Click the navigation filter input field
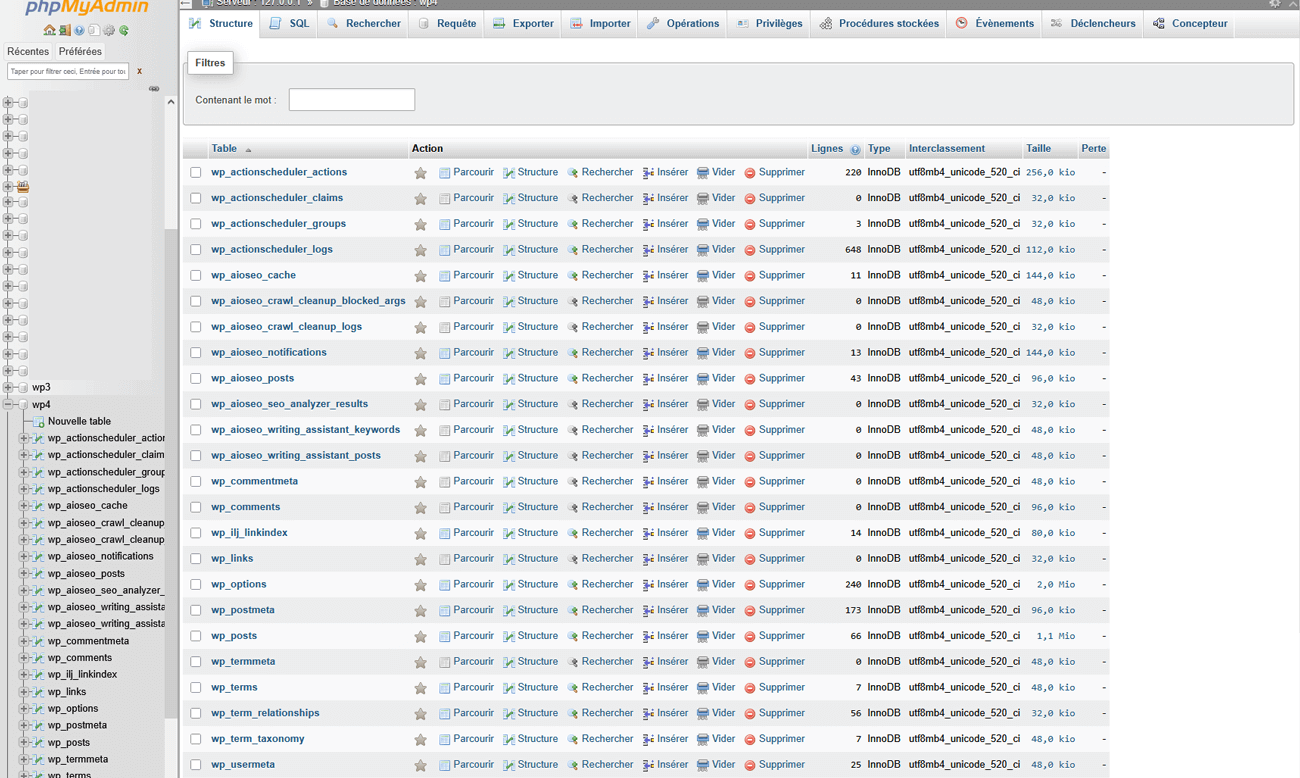 tap(68, 71)
